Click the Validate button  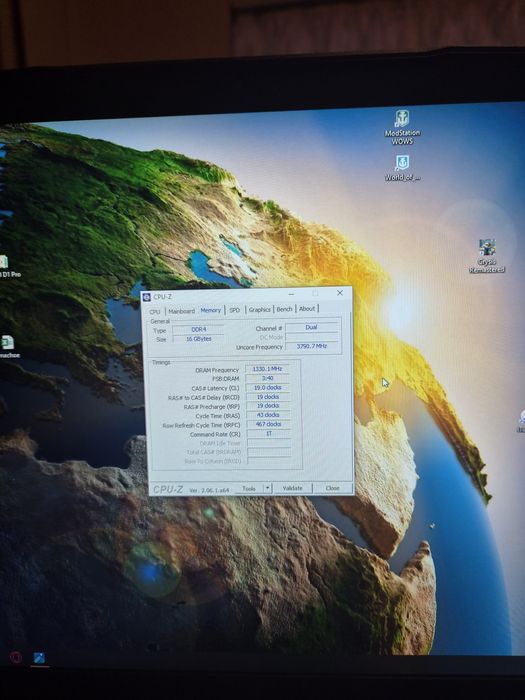click(292, 488)
